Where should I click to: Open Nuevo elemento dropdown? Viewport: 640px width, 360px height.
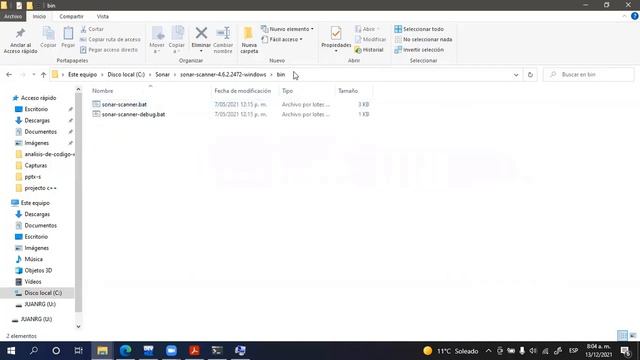coord(288,29)
